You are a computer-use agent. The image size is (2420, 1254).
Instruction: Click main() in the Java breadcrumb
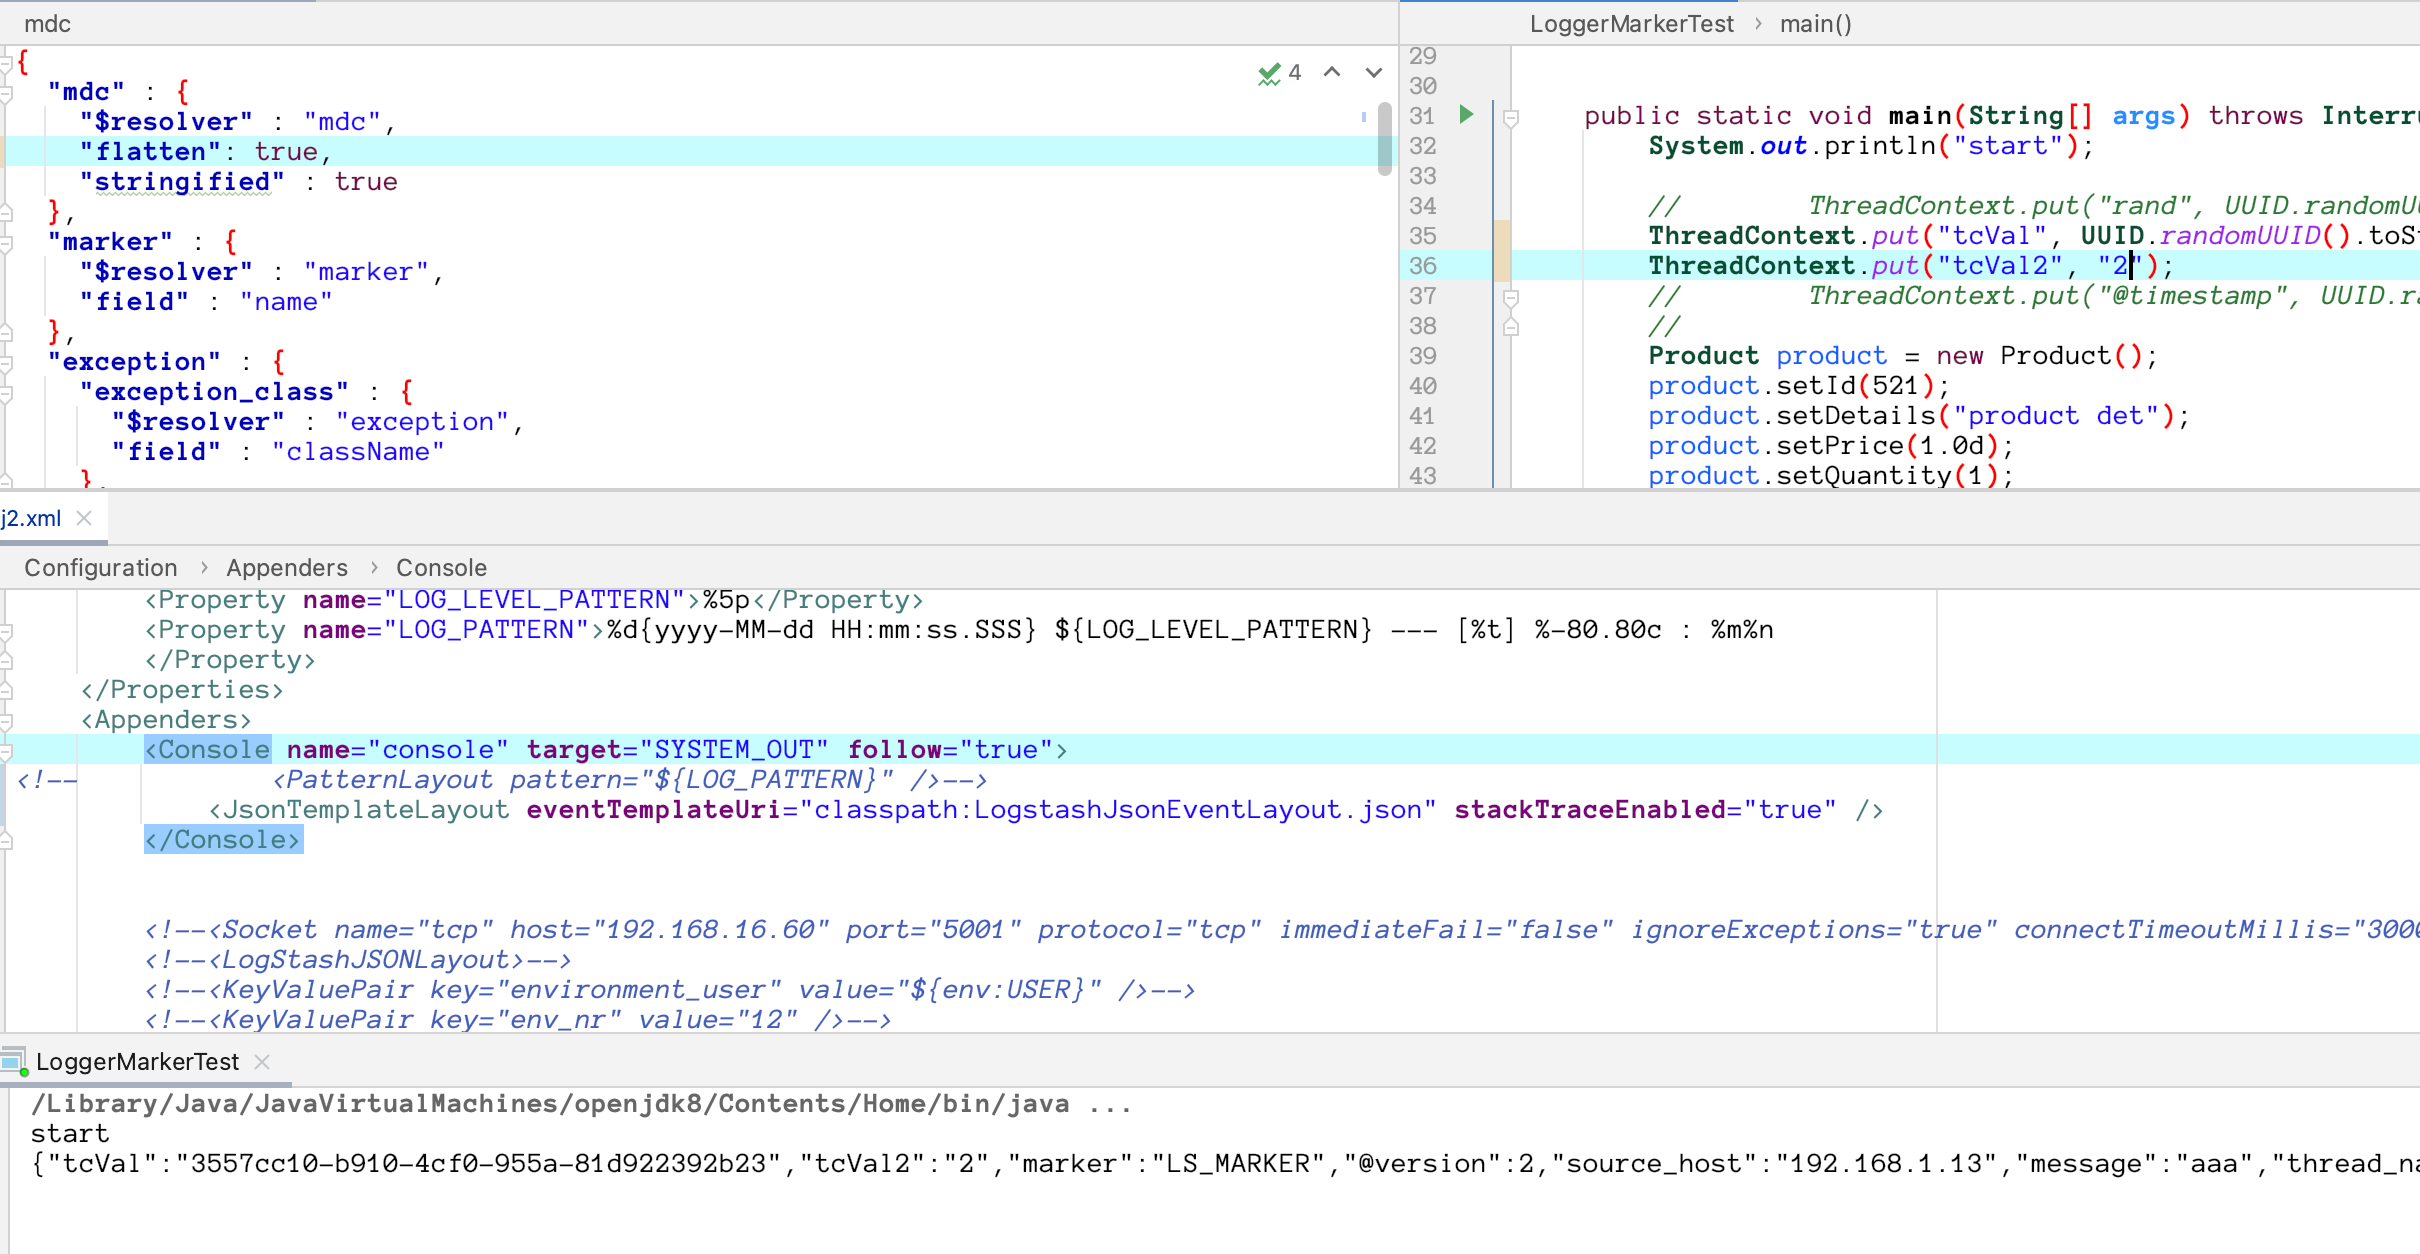click(1815, 24)
